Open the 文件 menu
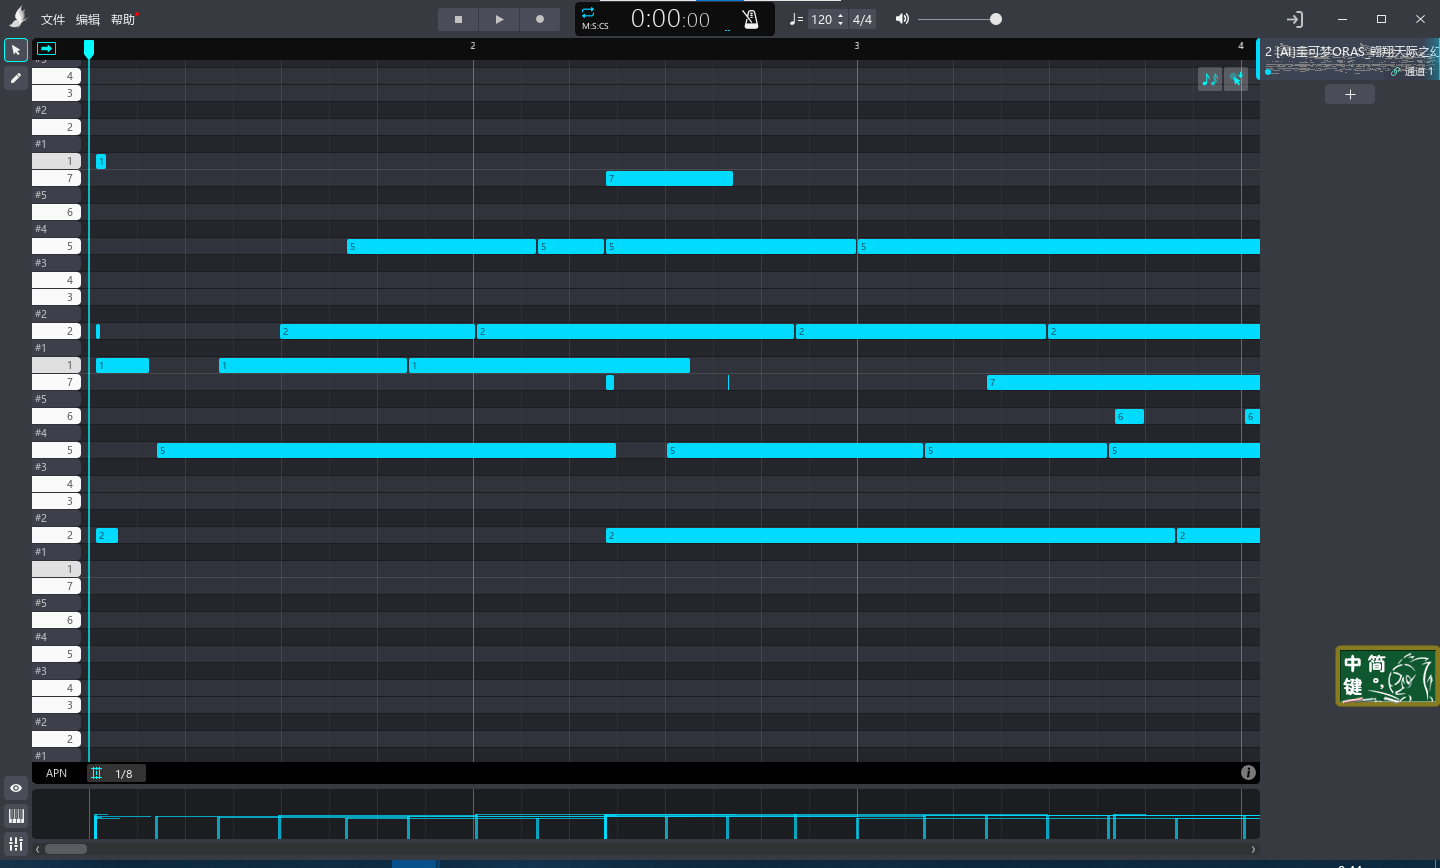 tap(53, 20)
